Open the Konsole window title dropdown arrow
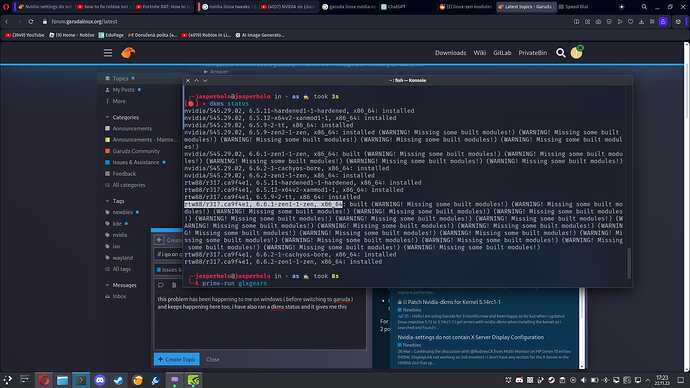 click(x=205, y=81)
